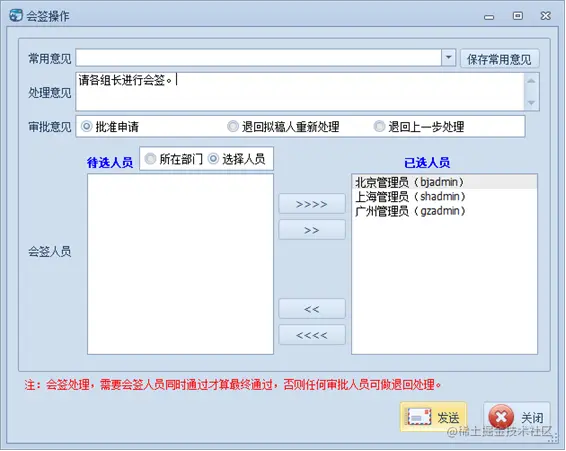Minimize the 会签操作 window

click(489, 17)
